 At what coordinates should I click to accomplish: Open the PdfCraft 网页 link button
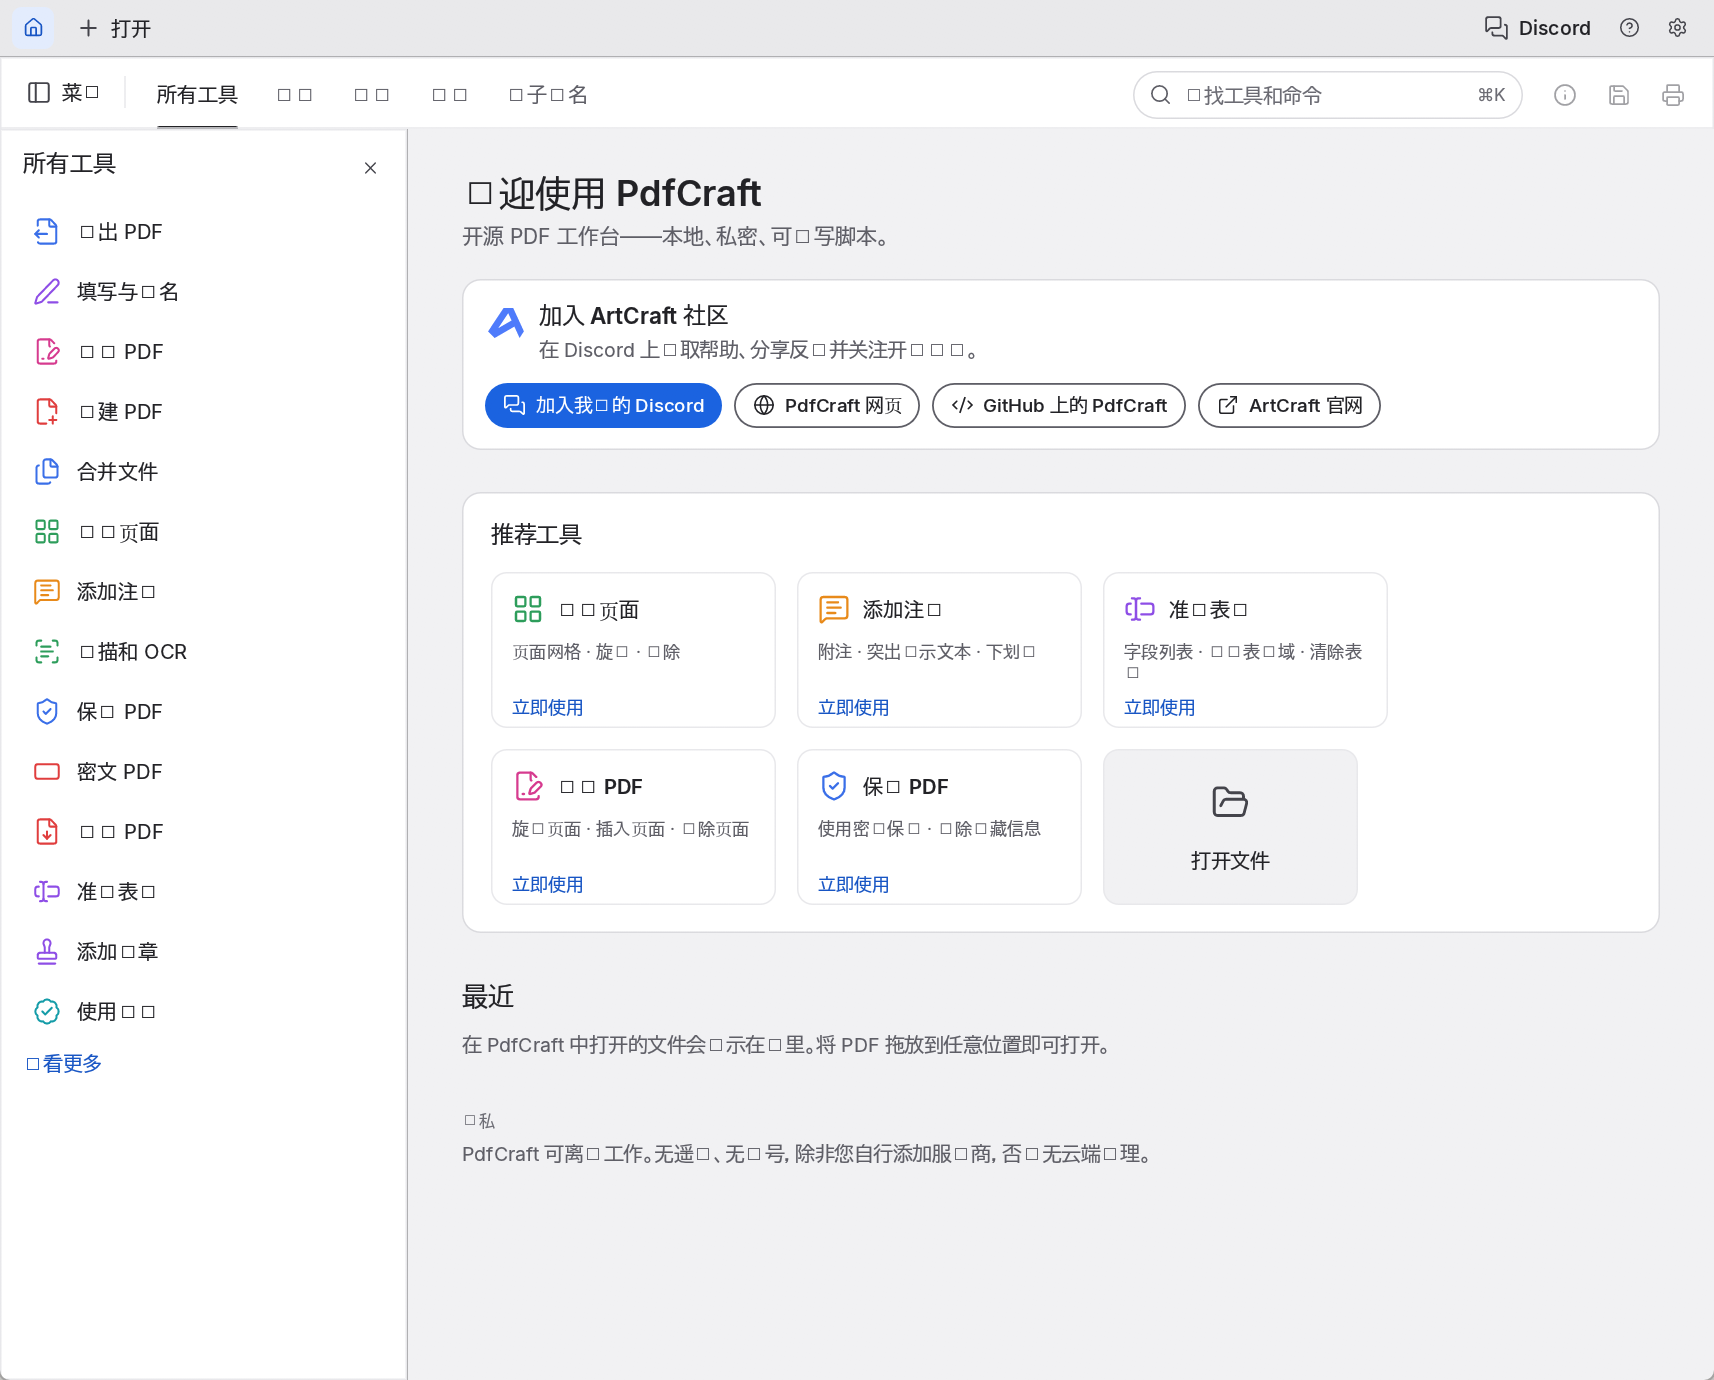pyautogui.click(x=827, y=405)
